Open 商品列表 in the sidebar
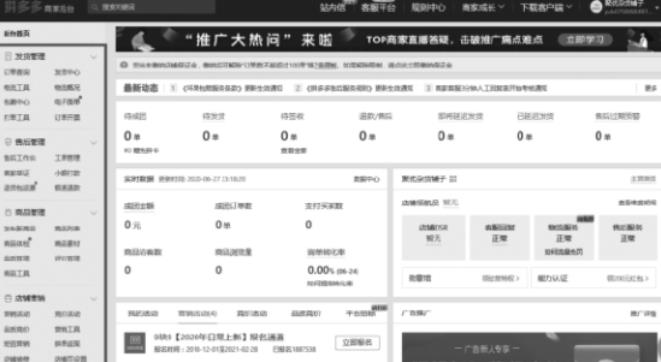Screen dimensions: 661x362 point(67,228)
